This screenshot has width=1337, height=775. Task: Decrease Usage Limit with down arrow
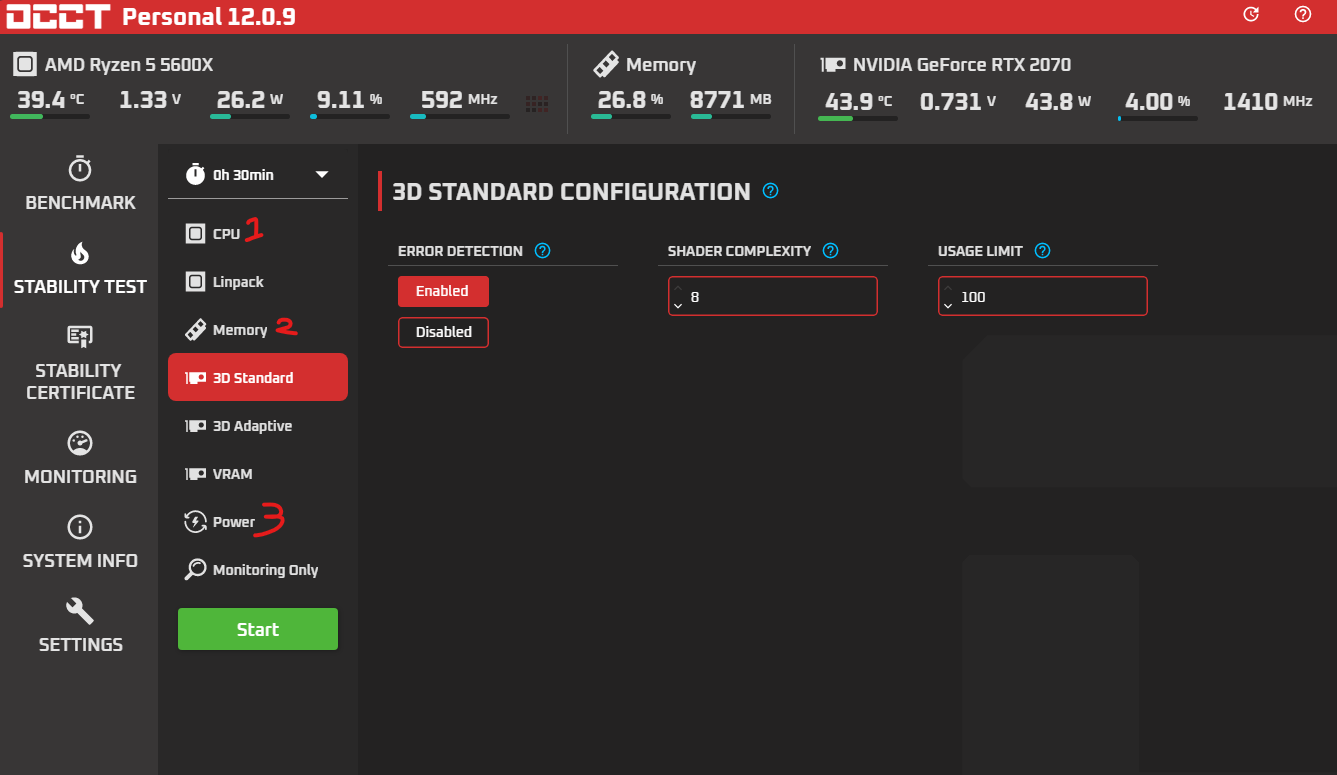(949, 305)
